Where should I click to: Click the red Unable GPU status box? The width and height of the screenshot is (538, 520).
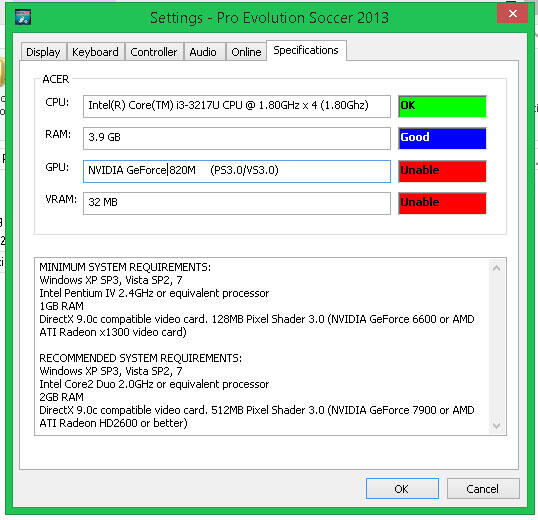point(442,171)
